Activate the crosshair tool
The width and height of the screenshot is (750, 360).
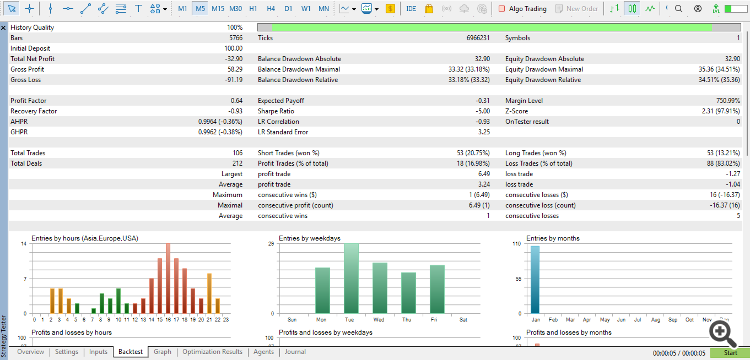(x=30, y=8)
